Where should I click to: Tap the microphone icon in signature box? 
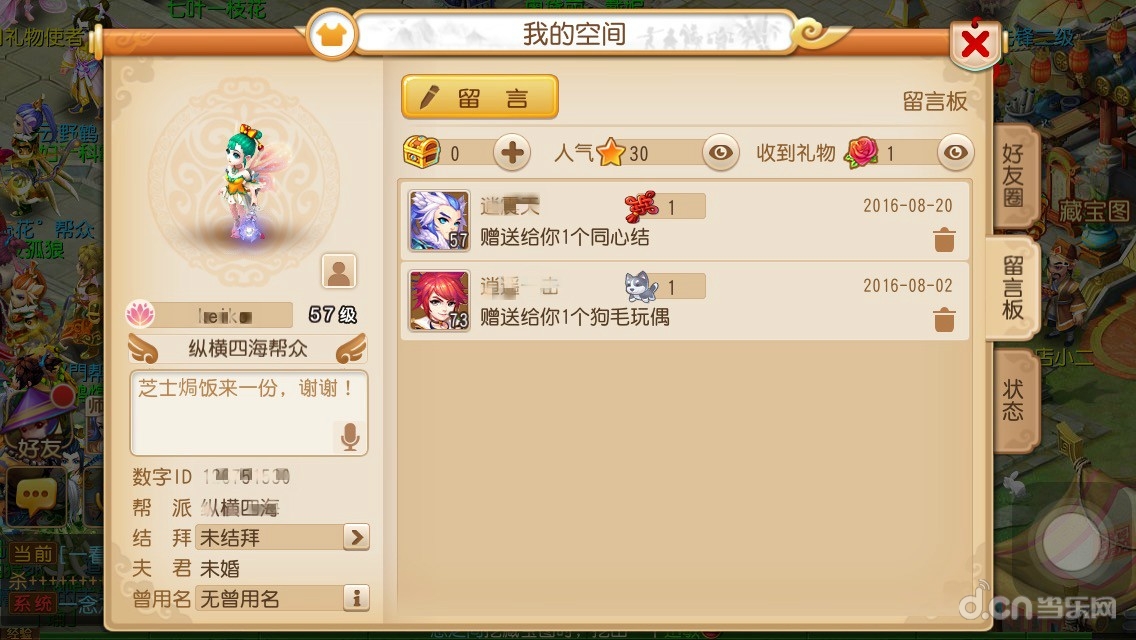coord(350,436)
